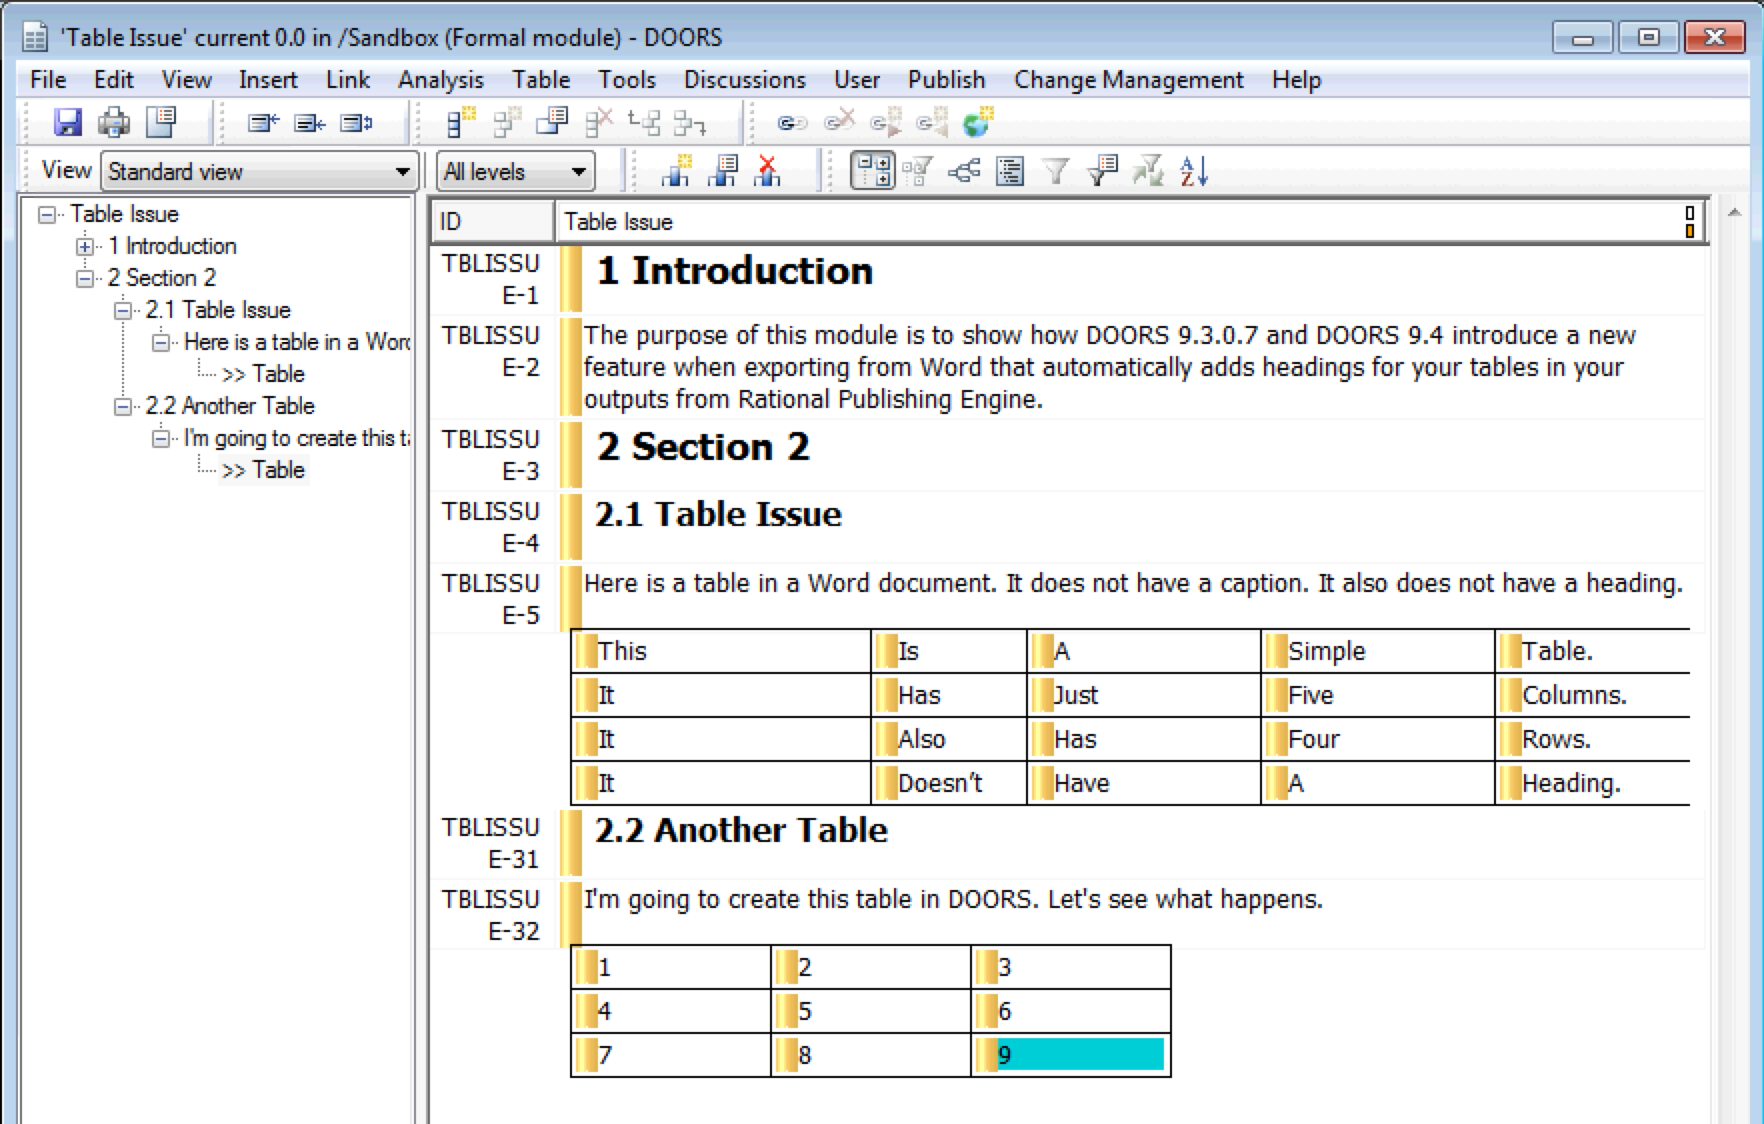Click the make-link-from-start icon
Image resolution: width=1764 pixels, height=1124 pixels.
(x=931, y=123)
